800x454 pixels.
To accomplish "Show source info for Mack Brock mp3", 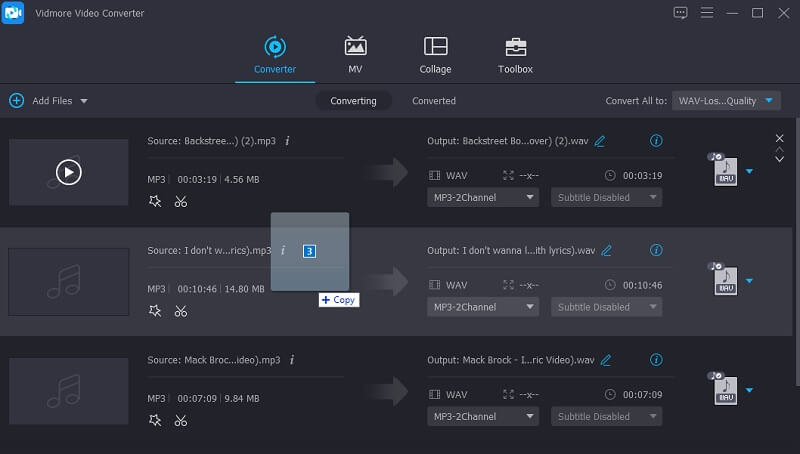I will point(290,359).
